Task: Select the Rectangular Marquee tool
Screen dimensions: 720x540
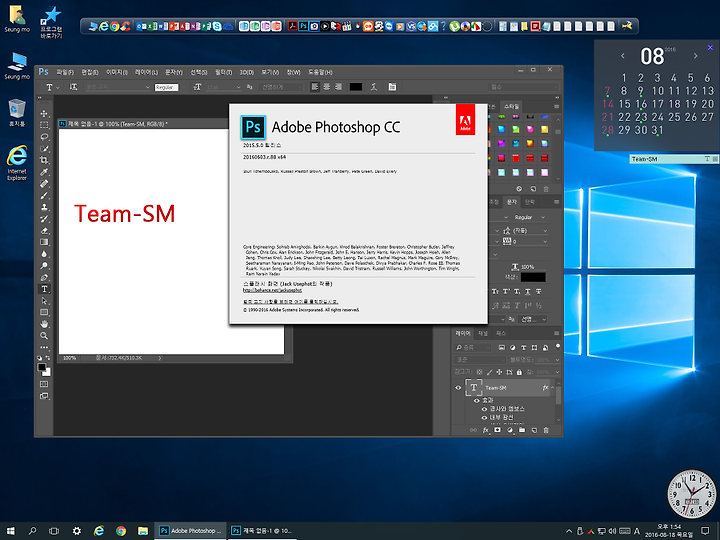Action: point(44,125)
